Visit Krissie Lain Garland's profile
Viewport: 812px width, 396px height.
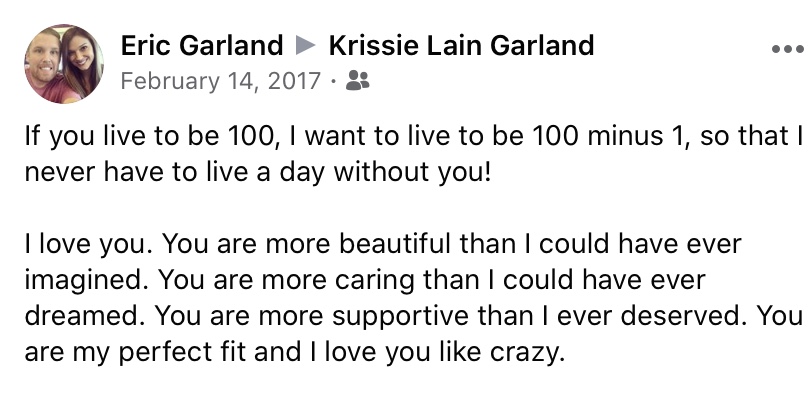[x=461, y=46]
